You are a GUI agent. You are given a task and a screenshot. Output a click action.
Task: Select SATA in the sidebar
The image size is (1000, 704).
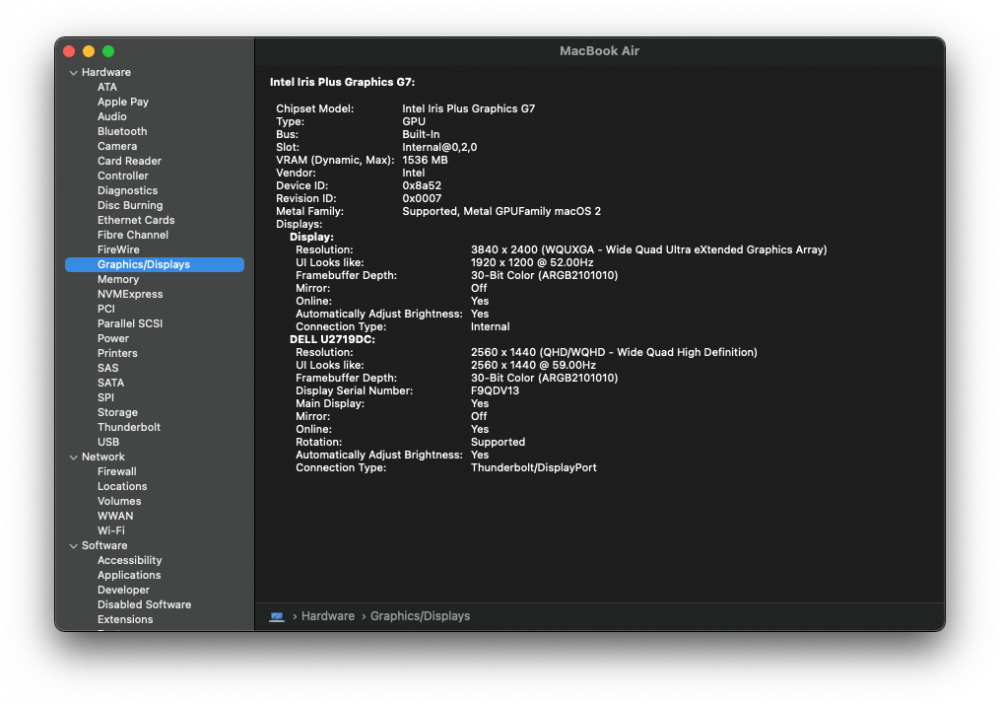[110, 383]
